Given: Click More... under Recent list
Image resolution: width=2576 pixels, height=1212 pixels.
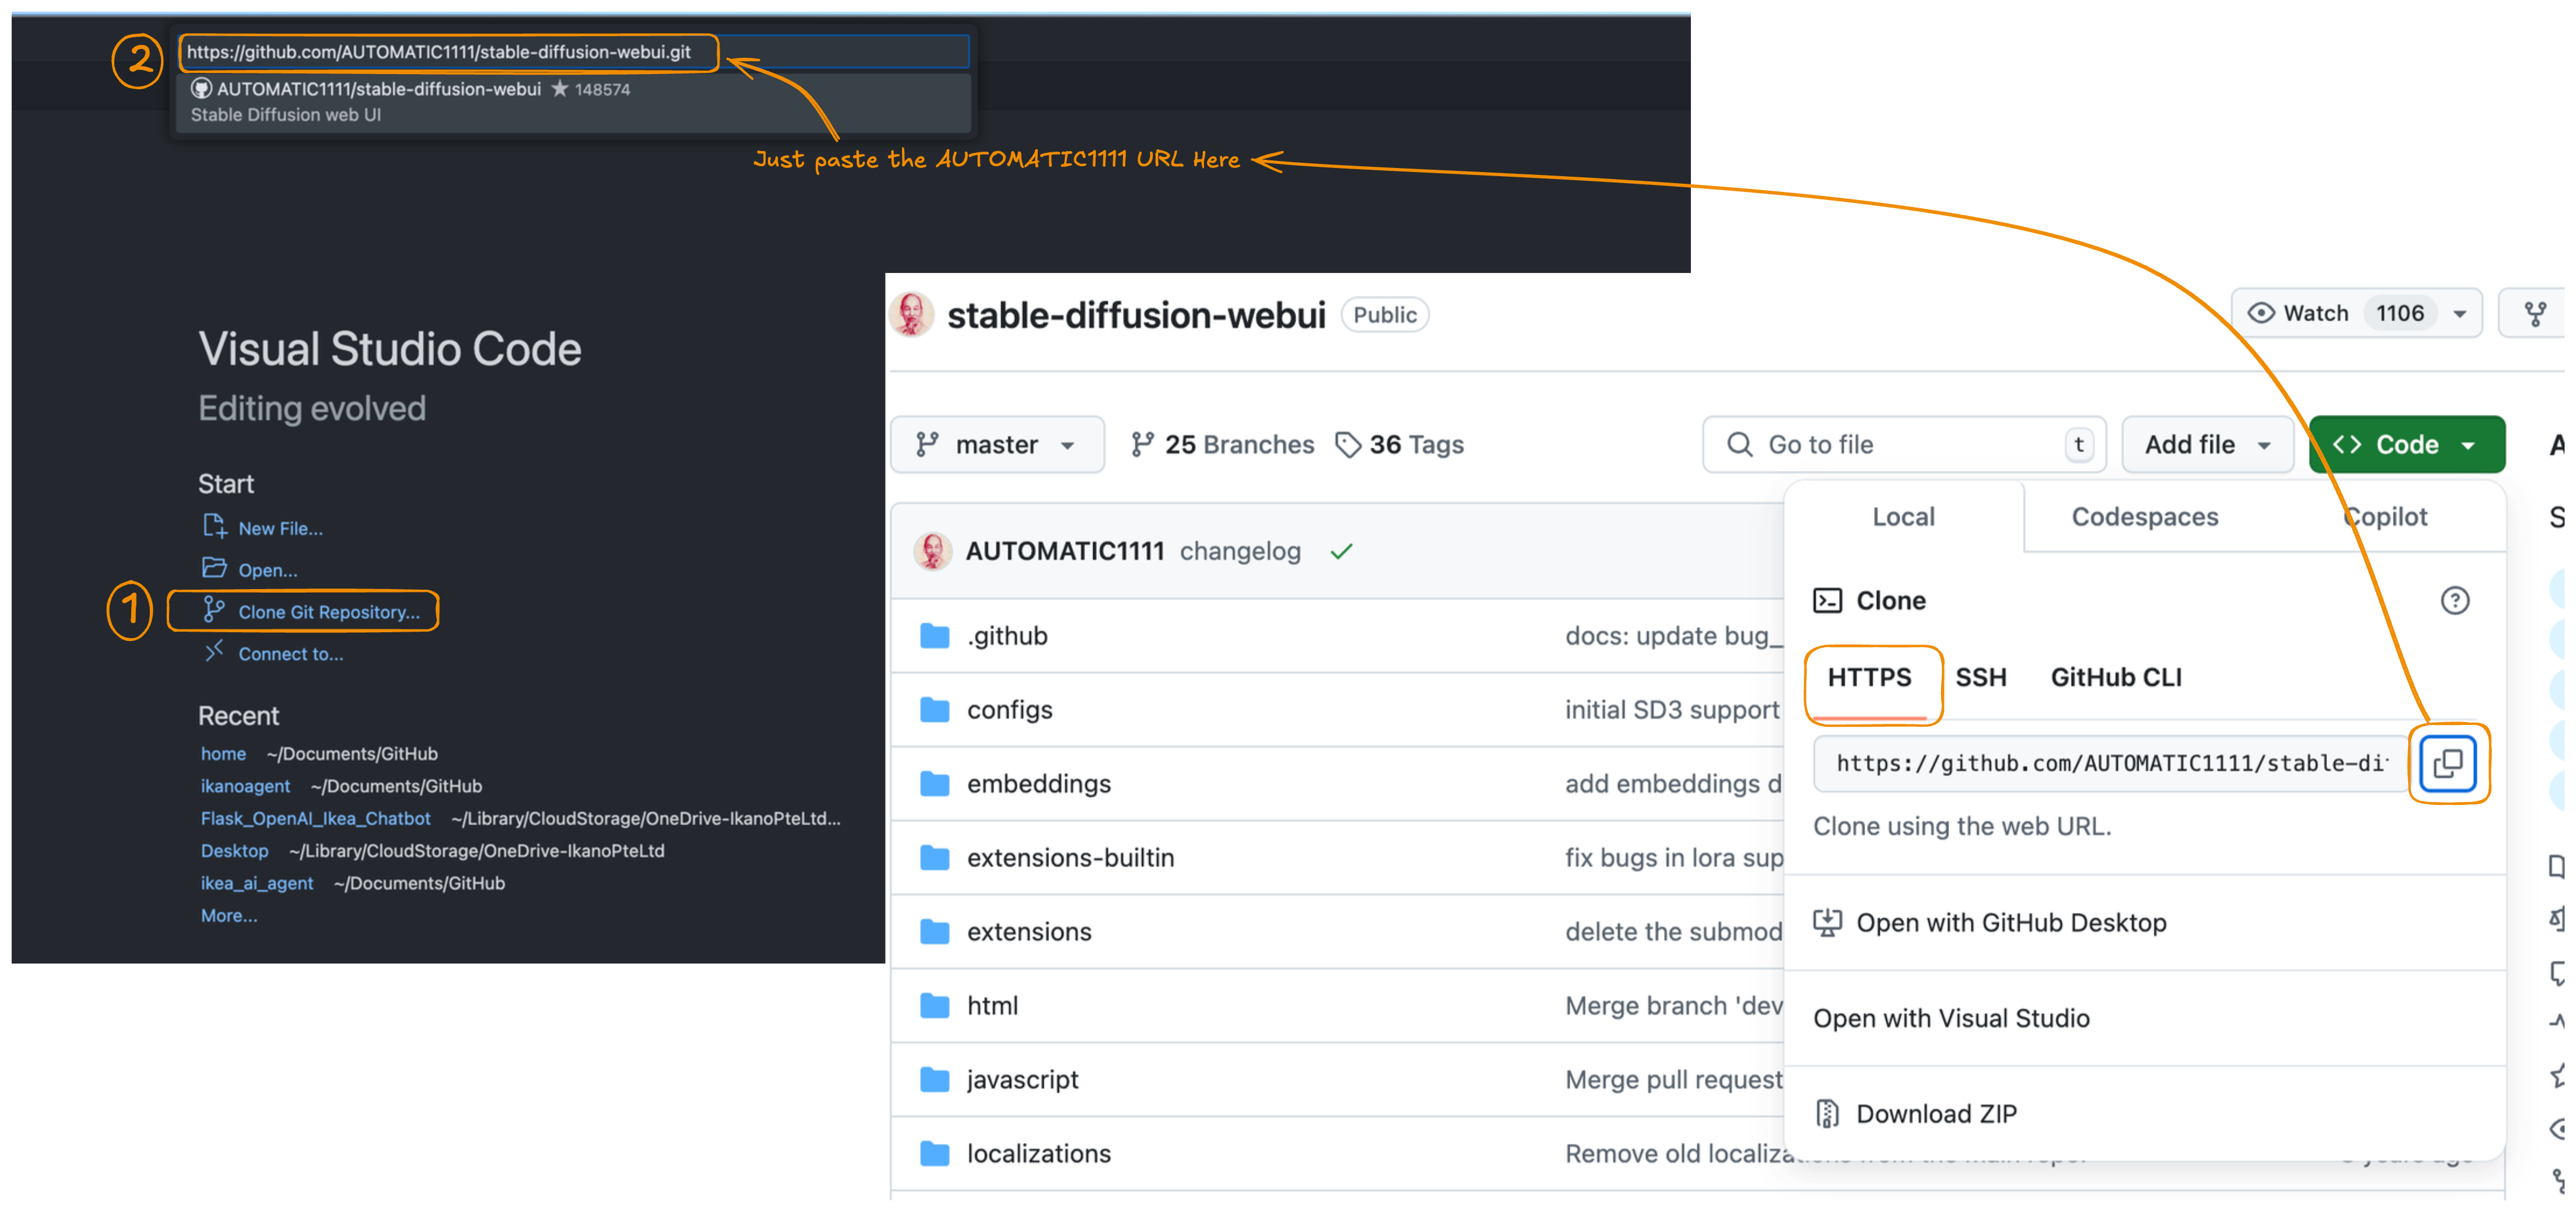Looking at the screenshot, I should (x=228, y=916).
